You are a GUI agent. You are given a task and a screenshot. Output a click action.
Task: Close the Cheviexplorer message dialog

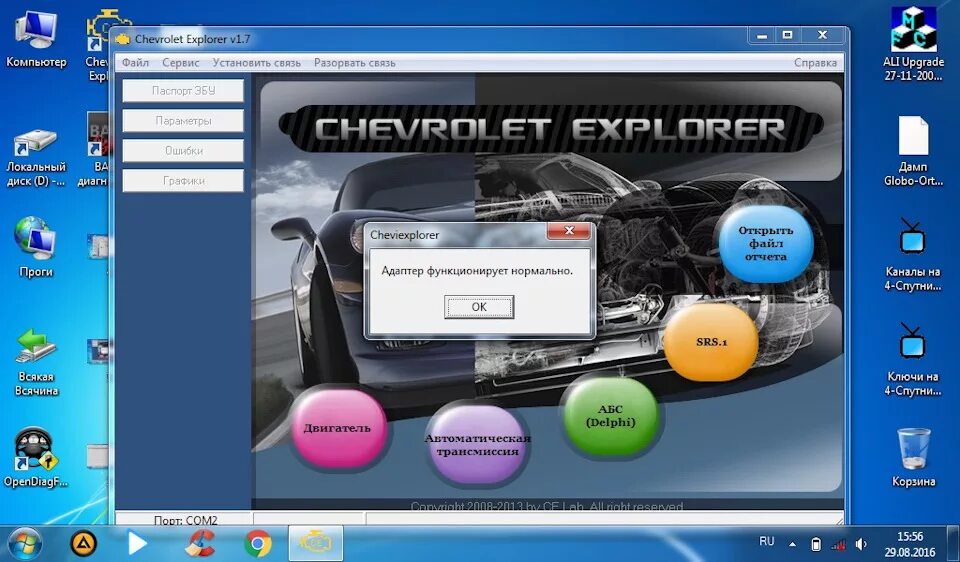569,231
